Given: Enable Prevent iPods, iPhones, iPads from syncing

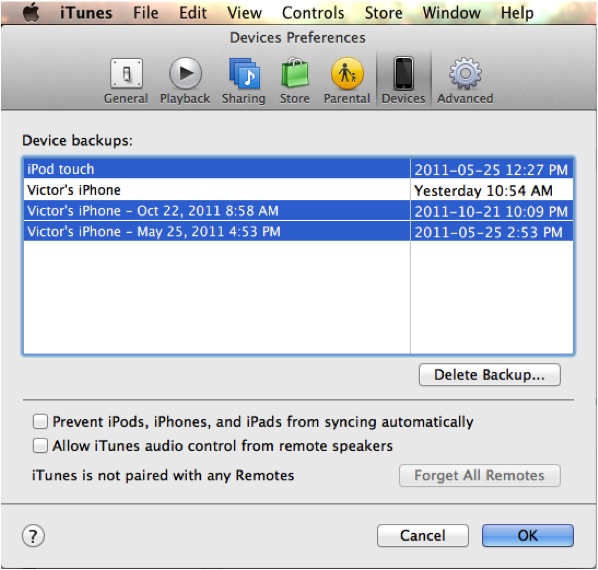Looking at the screenshot, I should point(40,422).
